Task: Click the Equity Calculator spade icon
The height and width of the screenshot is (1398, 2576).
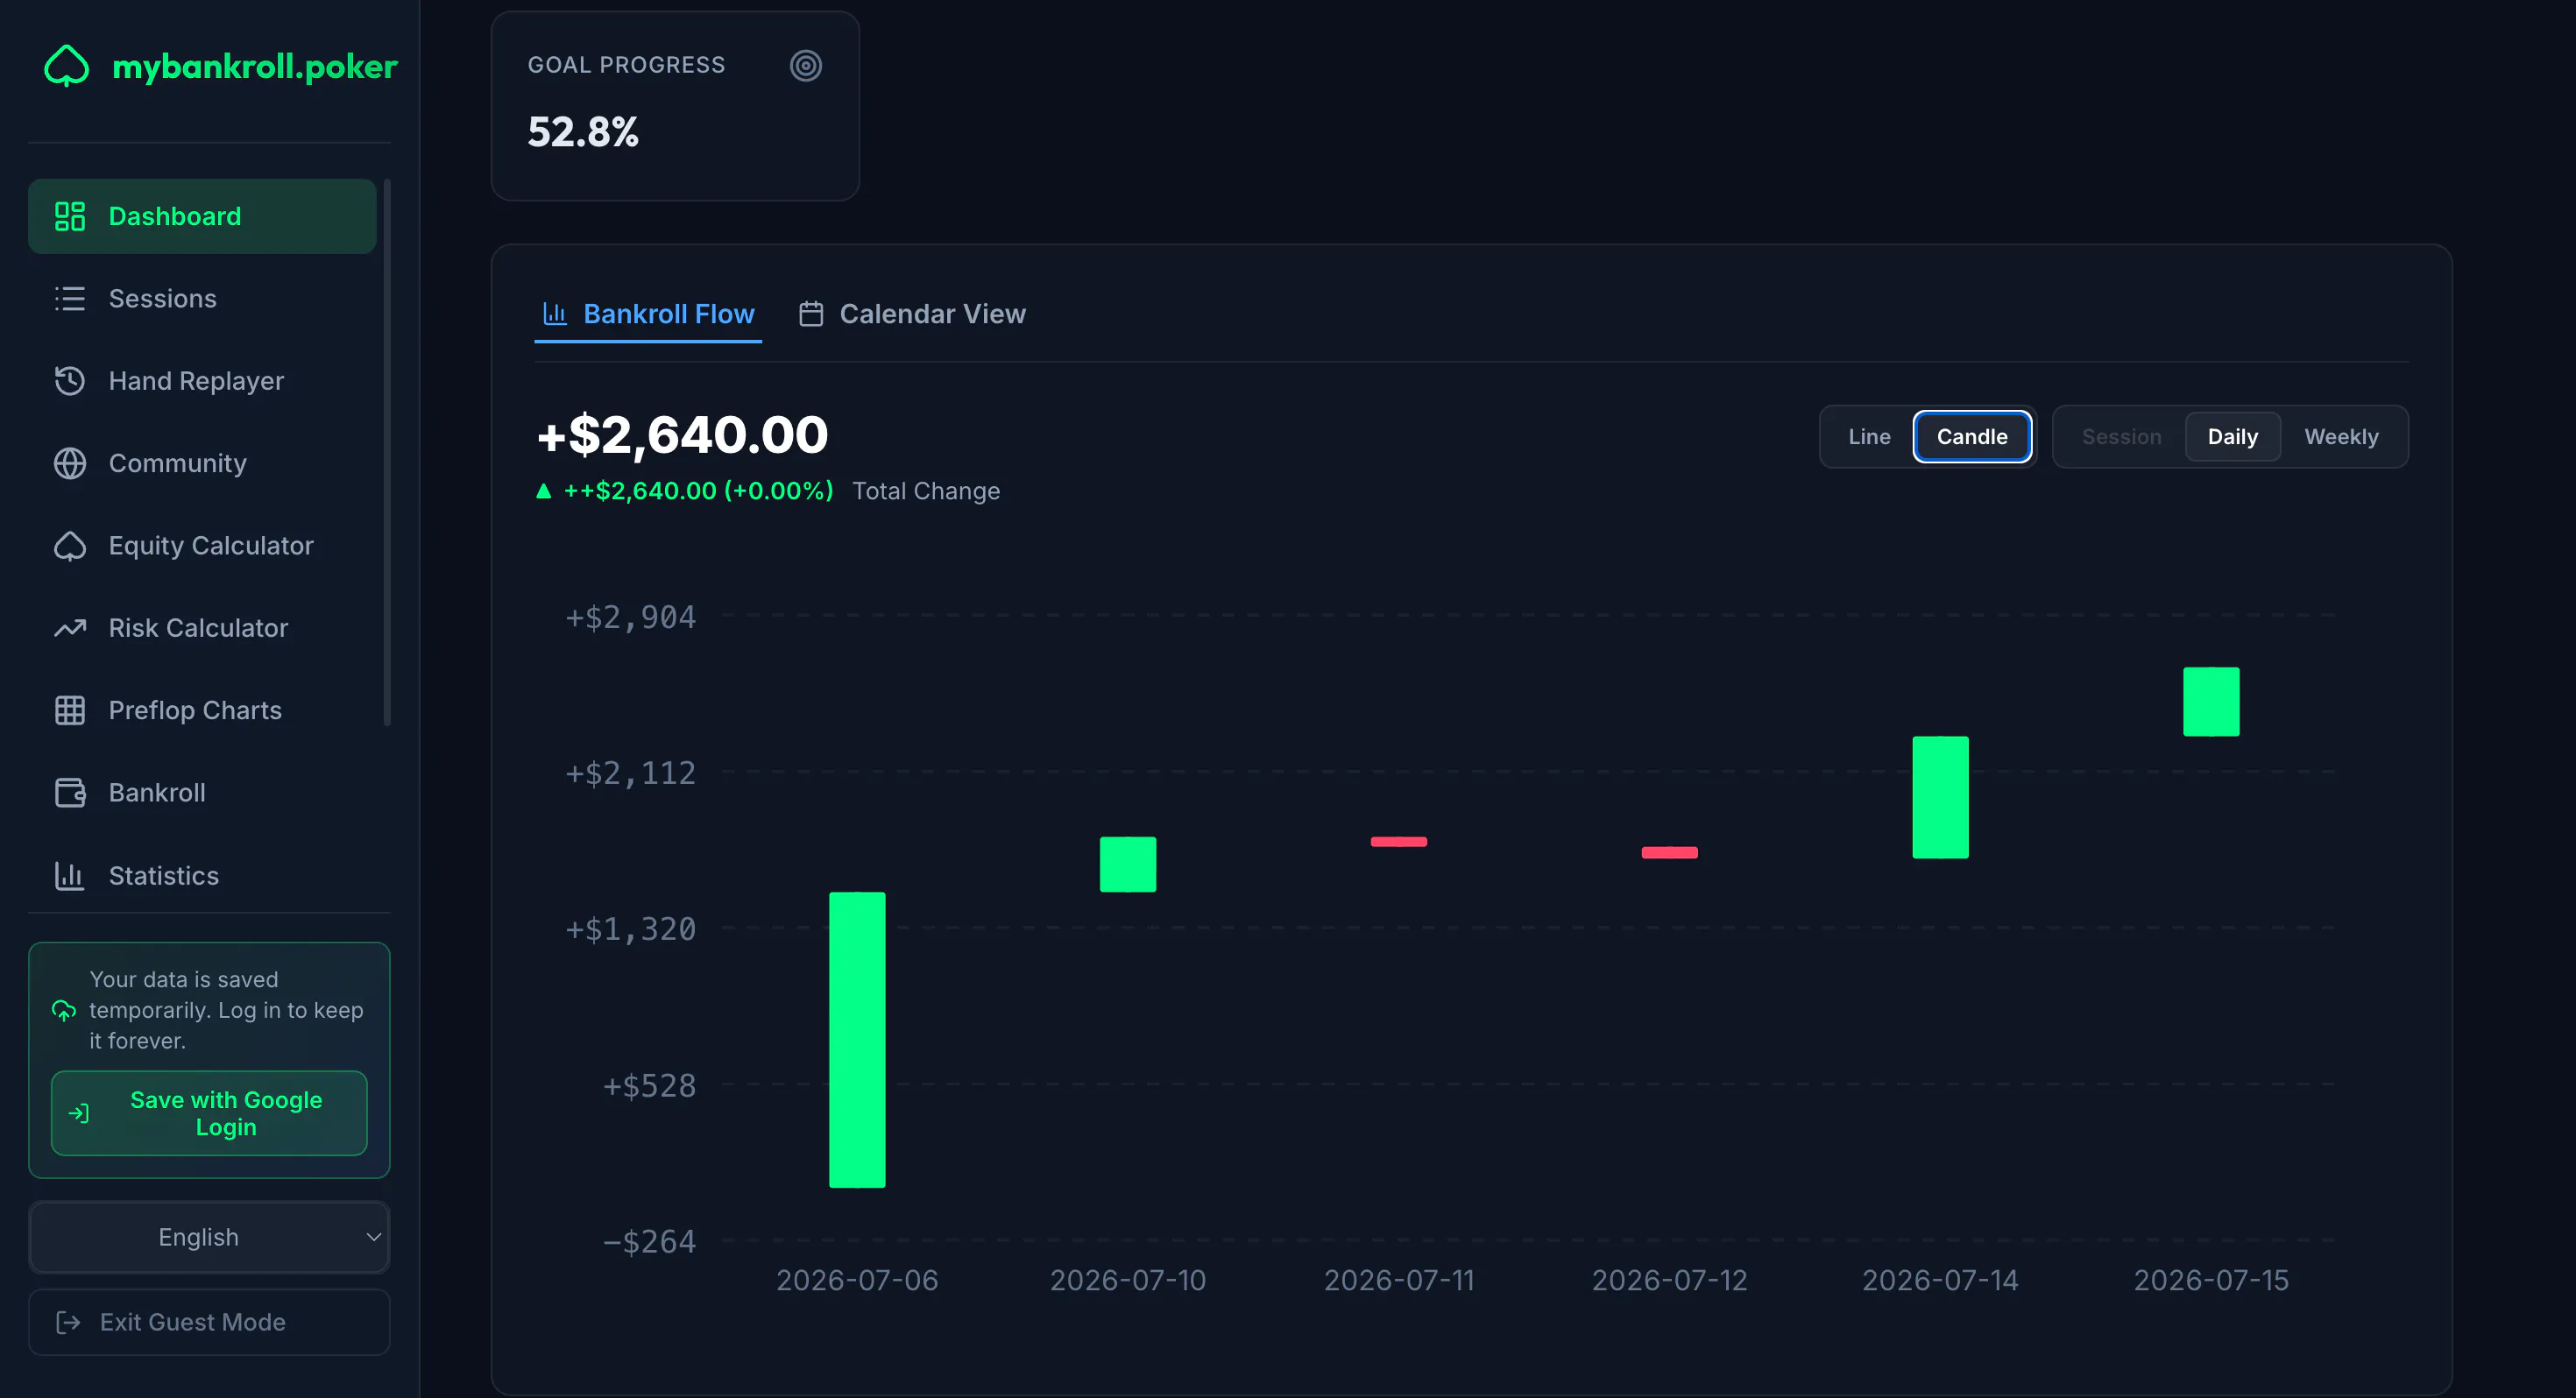Action: tap(70, 546)
